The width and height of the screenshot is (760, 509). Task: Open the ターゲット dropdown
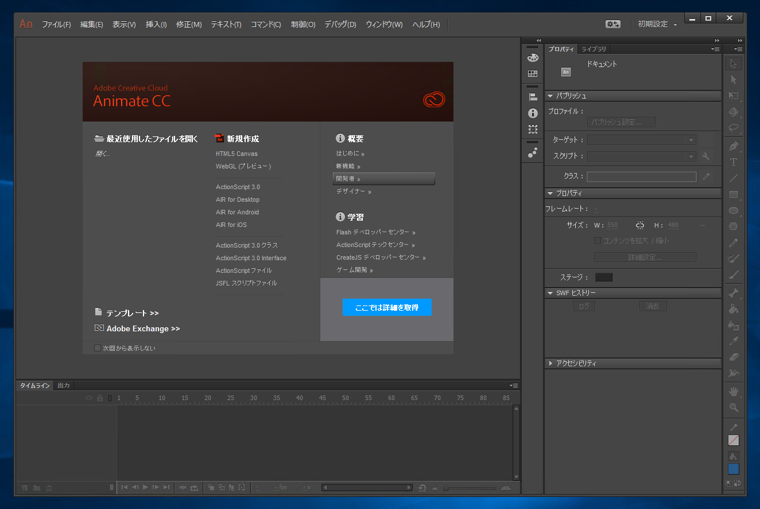click(642, 140)
